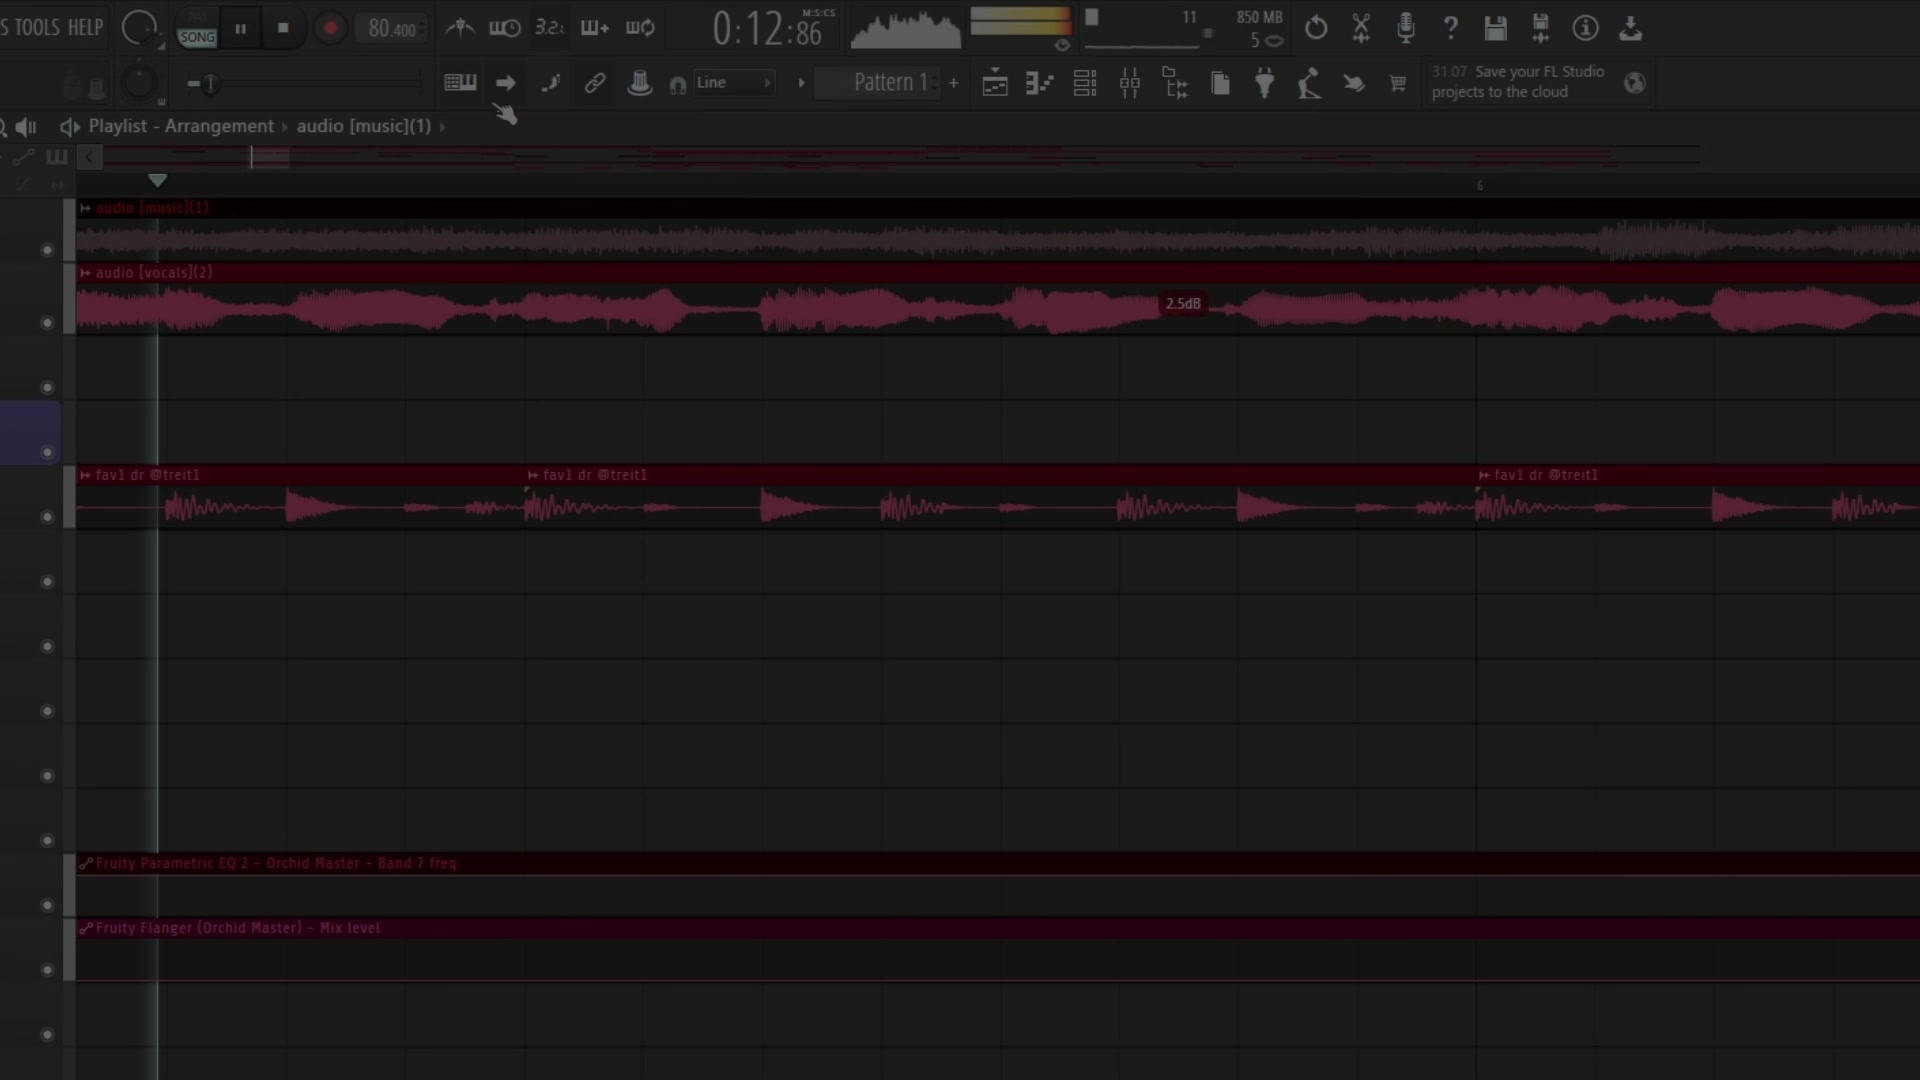Add new pattern with plus button
Image resolution: width=1920 pixels, height=1080 pixels.
click(x=953, y=83)
